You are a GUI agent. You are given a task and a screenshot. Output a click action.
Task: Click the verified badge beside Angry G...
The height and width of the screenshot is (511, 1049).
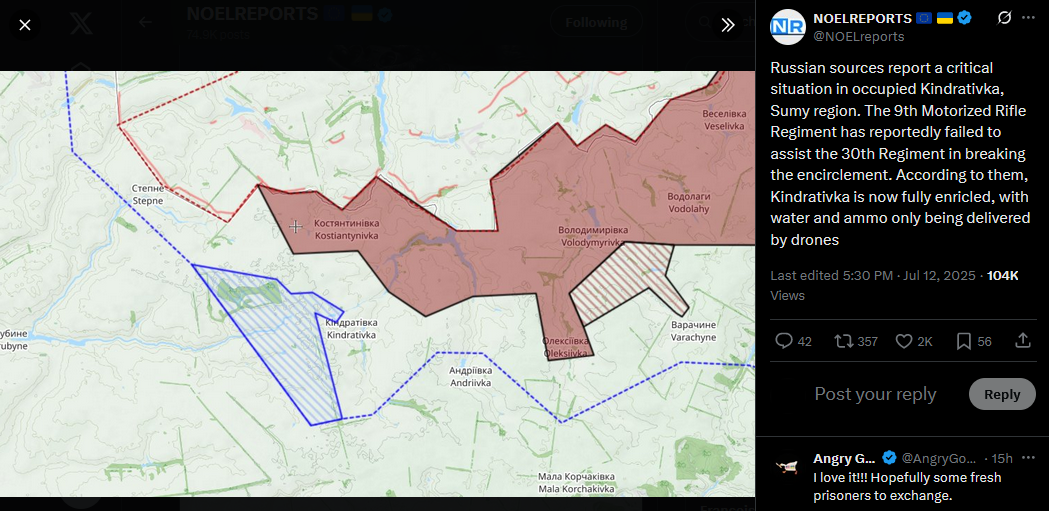[x=889, y=458]
